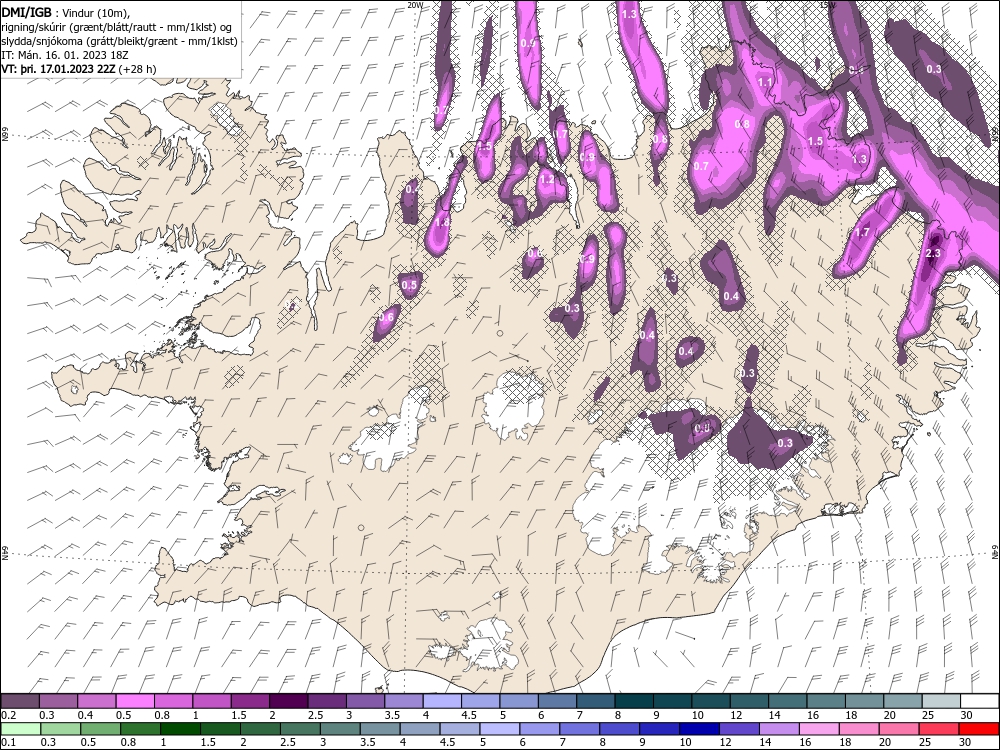
Task: Select the '0.1' label in the bottom legend
Action: [x=9, y=743]
